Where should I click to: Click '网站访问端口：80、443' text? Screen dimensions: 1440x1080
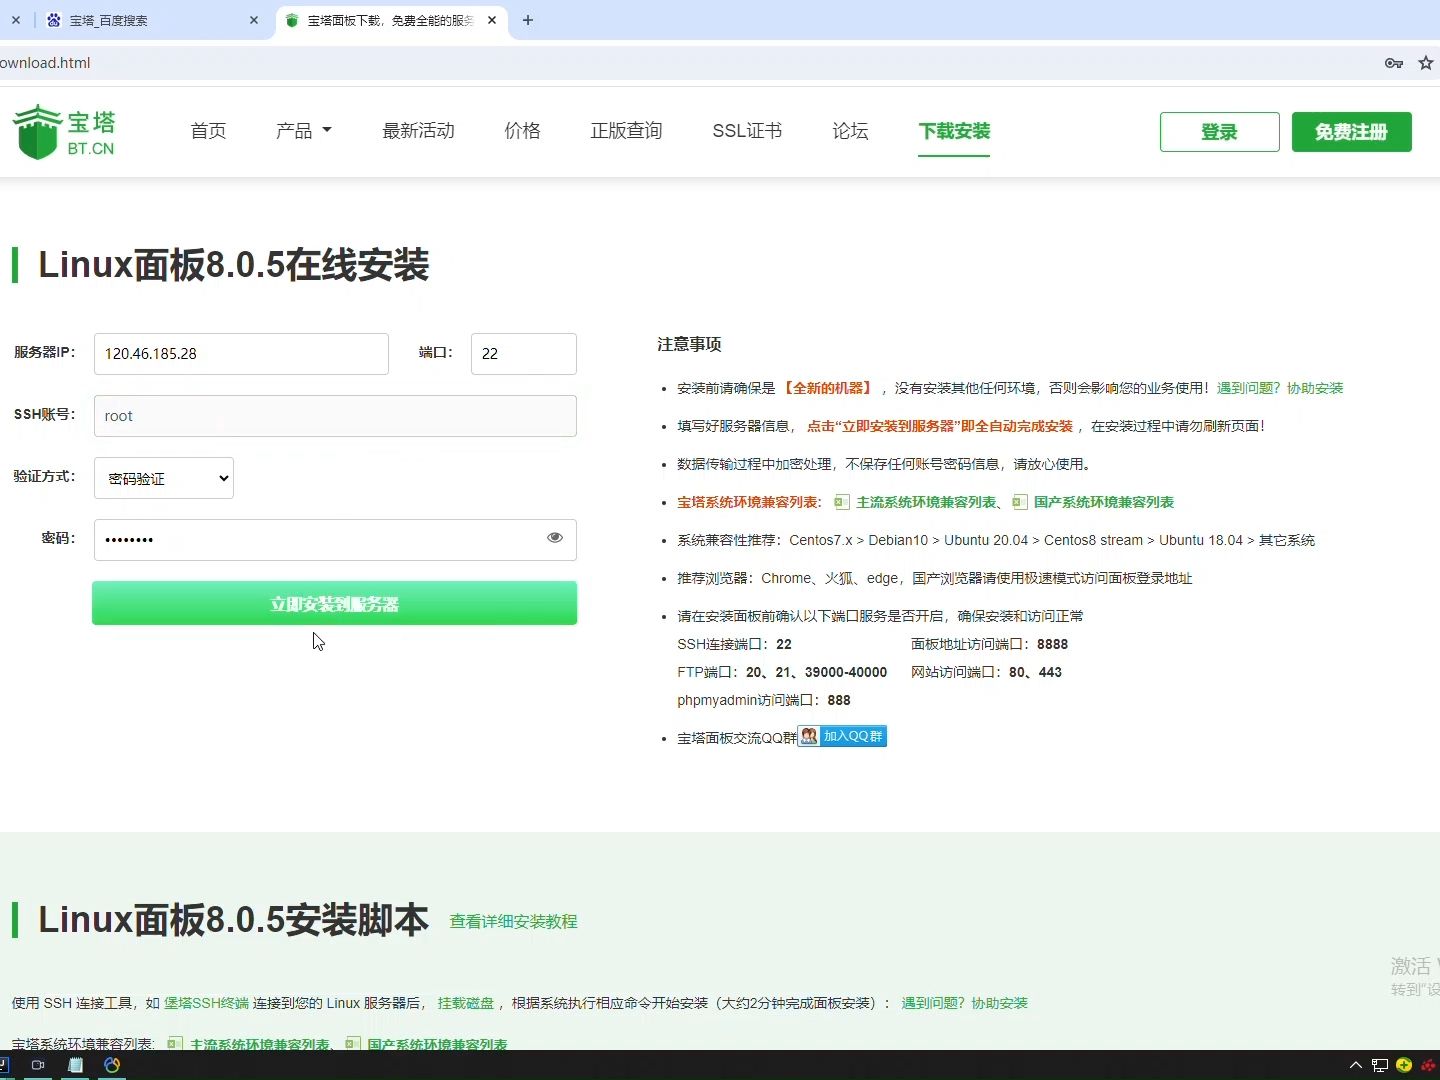986,672
